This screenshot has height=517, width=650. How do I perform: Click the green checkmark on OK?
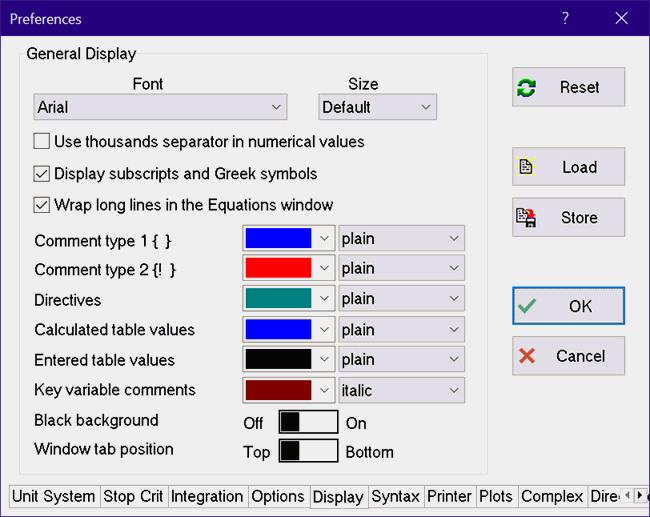pos(527,306)
